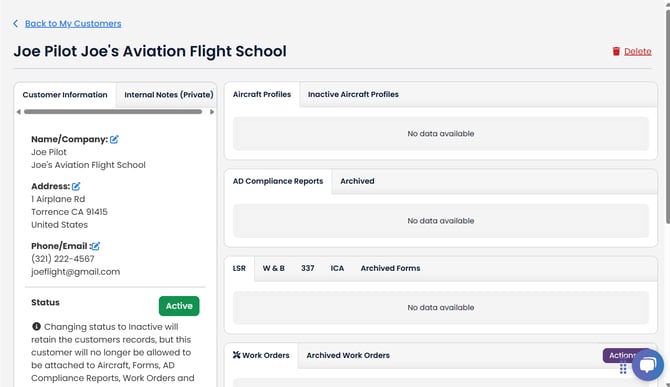The image size is (670, 387).
Task: Click the edit icon next to Phone/Email
Action: click(96, 246)
